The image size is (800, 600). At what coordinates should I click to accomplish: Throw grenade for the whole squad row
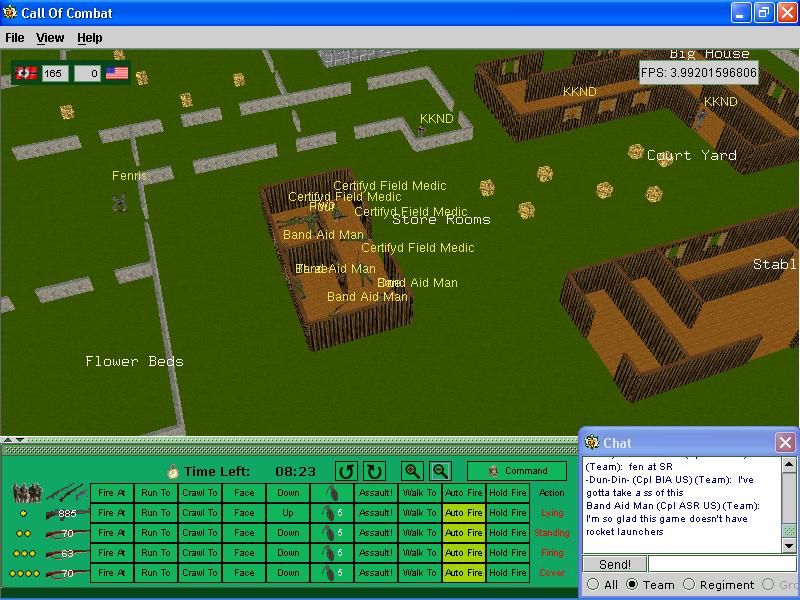click(x=332, y=493)
